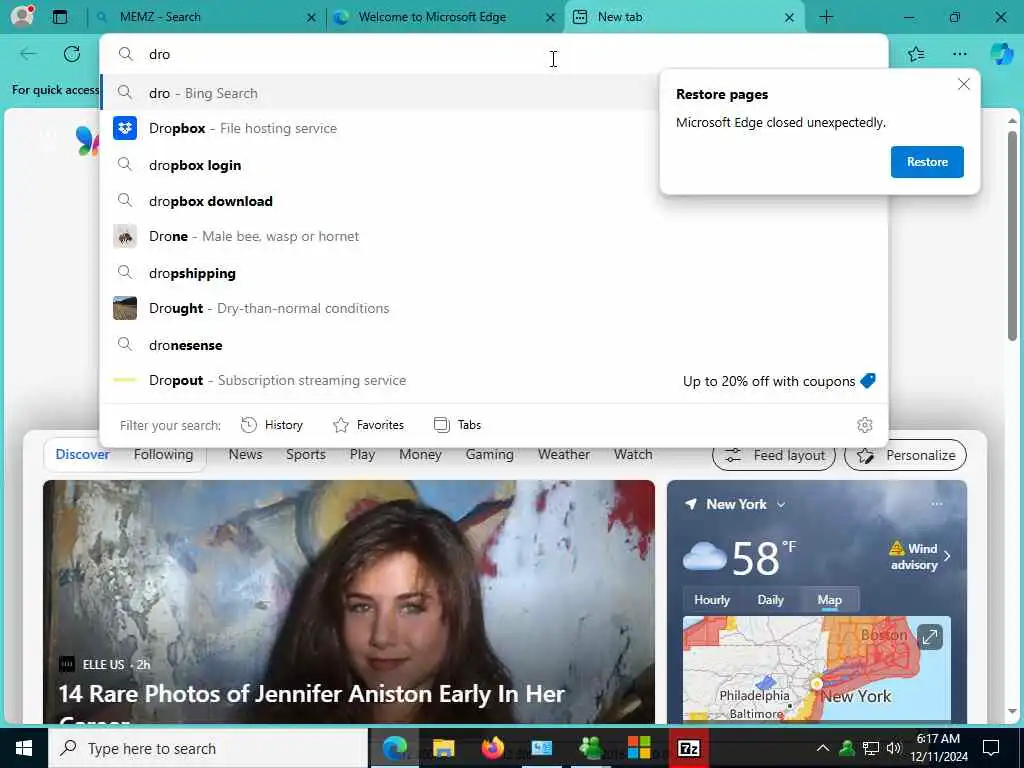The image size is (1024, 768).
Task: Switch weather card to Daily view
Action: 770,600
